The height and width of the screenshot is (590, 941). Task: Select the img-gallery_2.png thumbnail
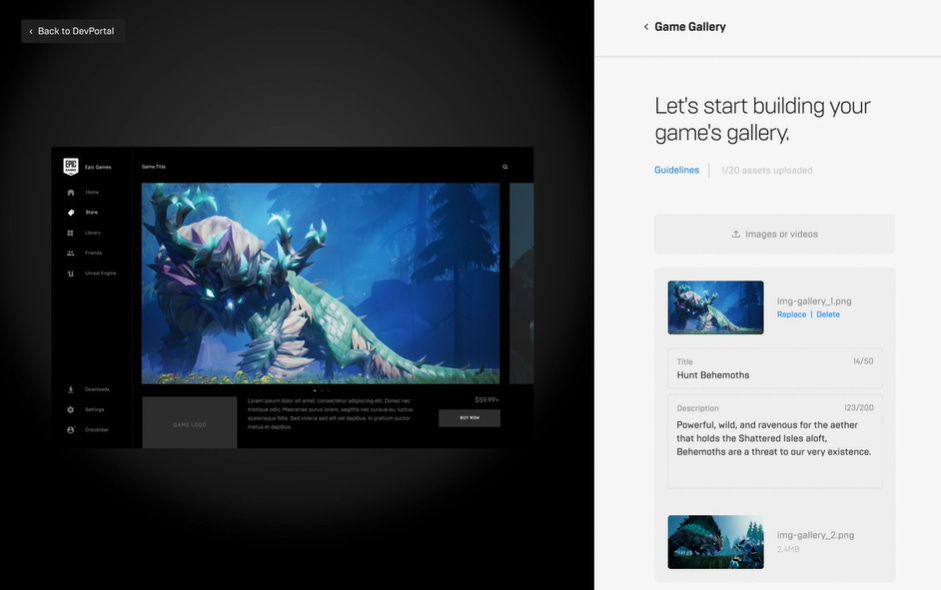click(715, 542)
